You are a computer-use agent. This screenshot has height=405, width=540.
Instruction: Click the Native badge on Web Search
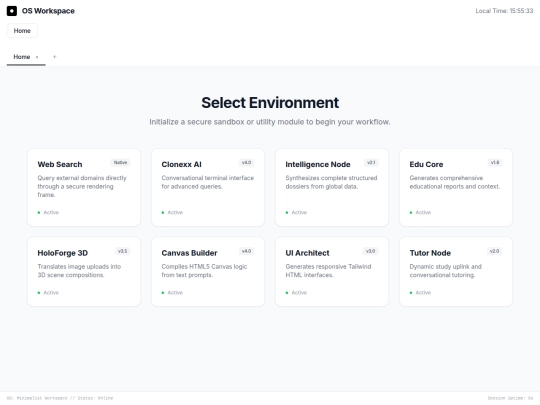[x=121, y=163]
